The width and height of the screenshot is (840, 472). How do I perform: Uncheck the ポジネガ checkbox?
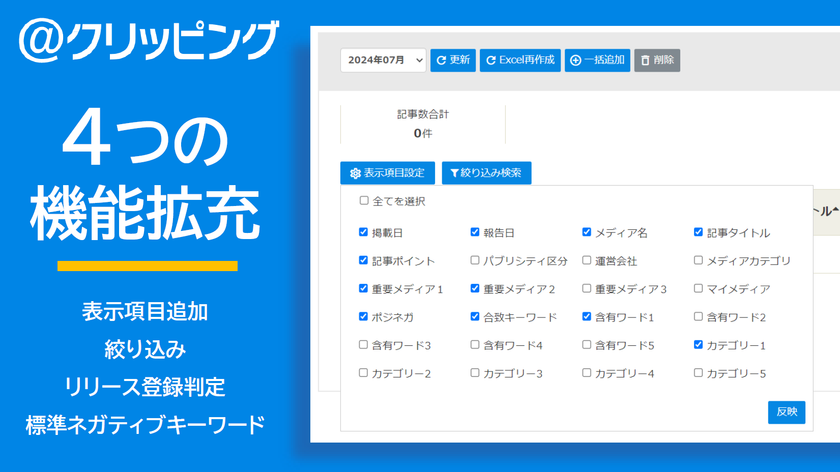[x=363, y=317]
